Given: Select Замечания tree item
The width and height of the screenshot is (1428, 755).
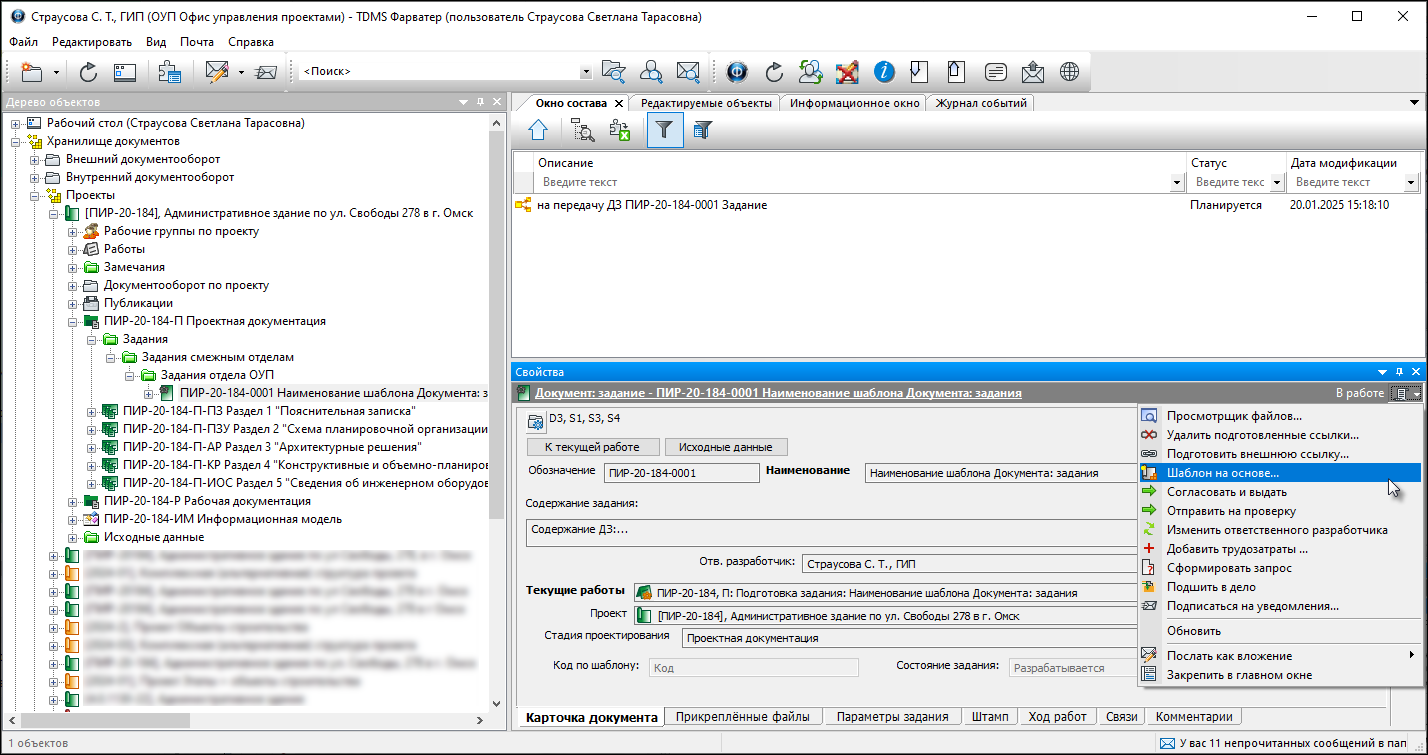Looking at the screenshot, I should pyautogui.click(x=134, y=267).
